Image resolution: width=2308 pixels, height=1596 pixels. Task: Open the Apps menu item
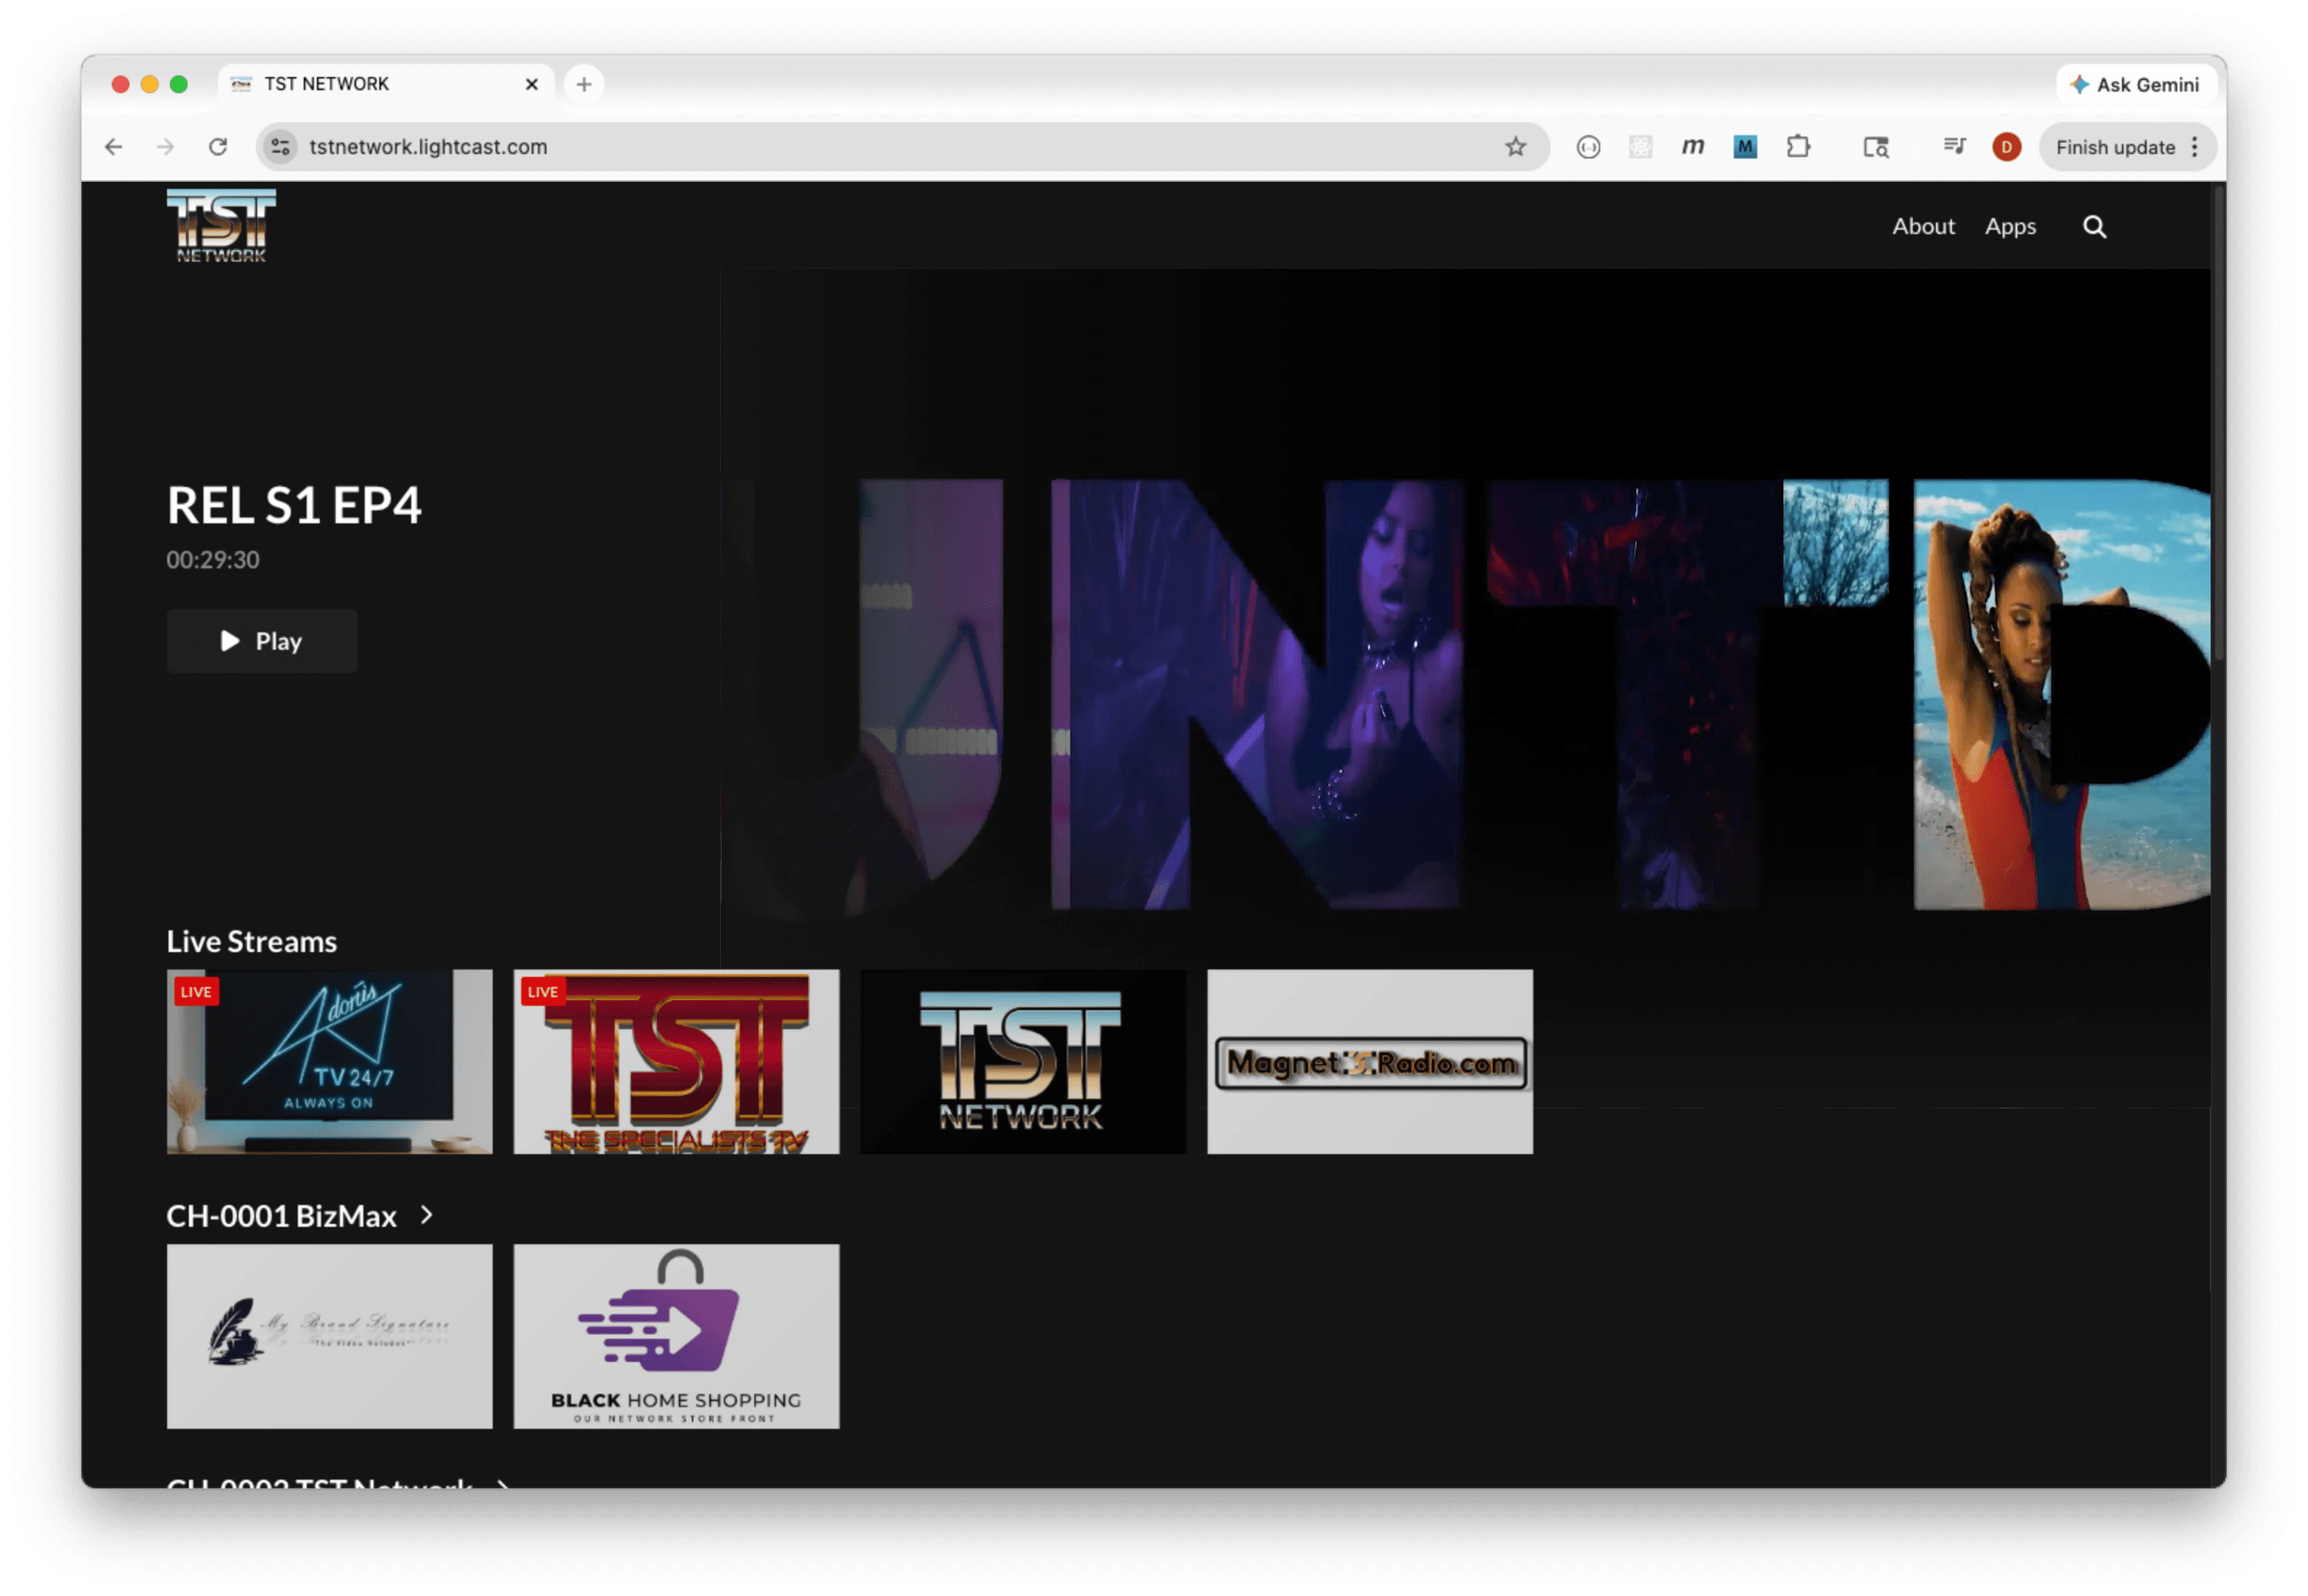tap(2010, 227)
